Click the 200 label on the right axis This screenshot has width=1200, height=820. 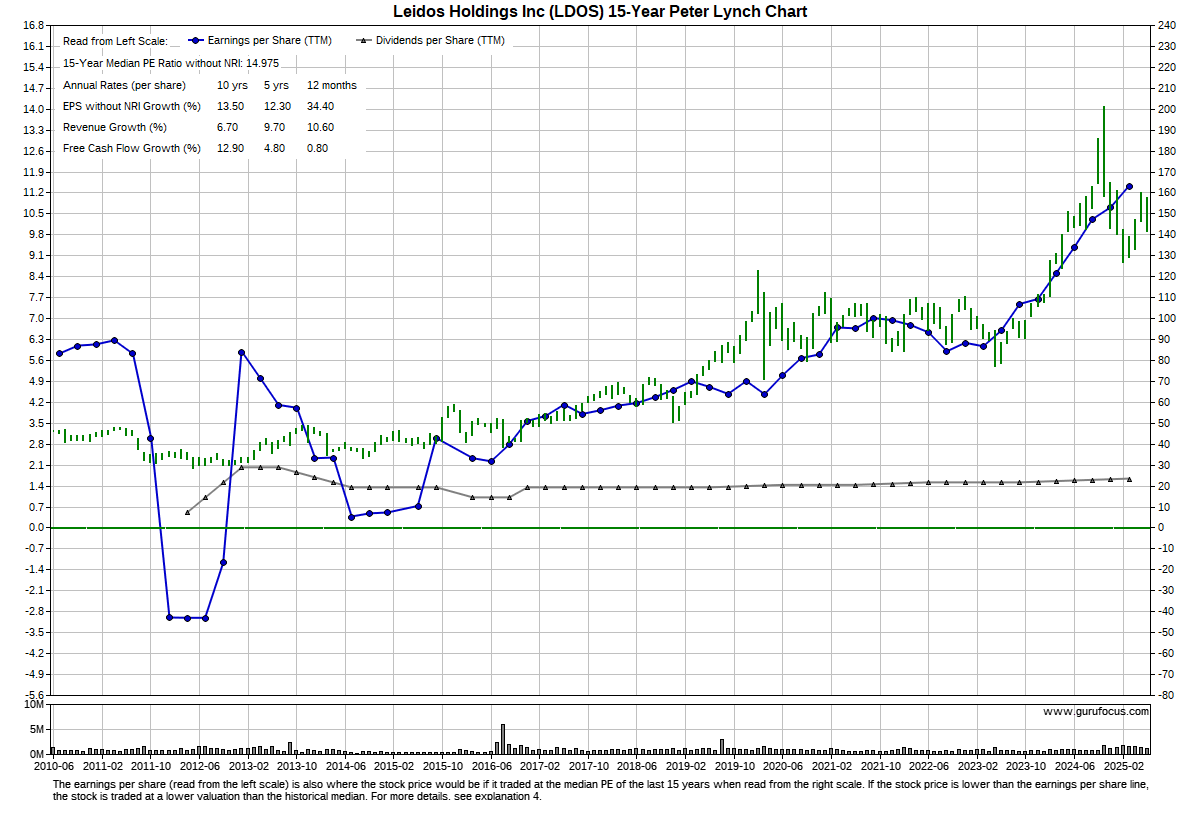(x=1167, y=109)
